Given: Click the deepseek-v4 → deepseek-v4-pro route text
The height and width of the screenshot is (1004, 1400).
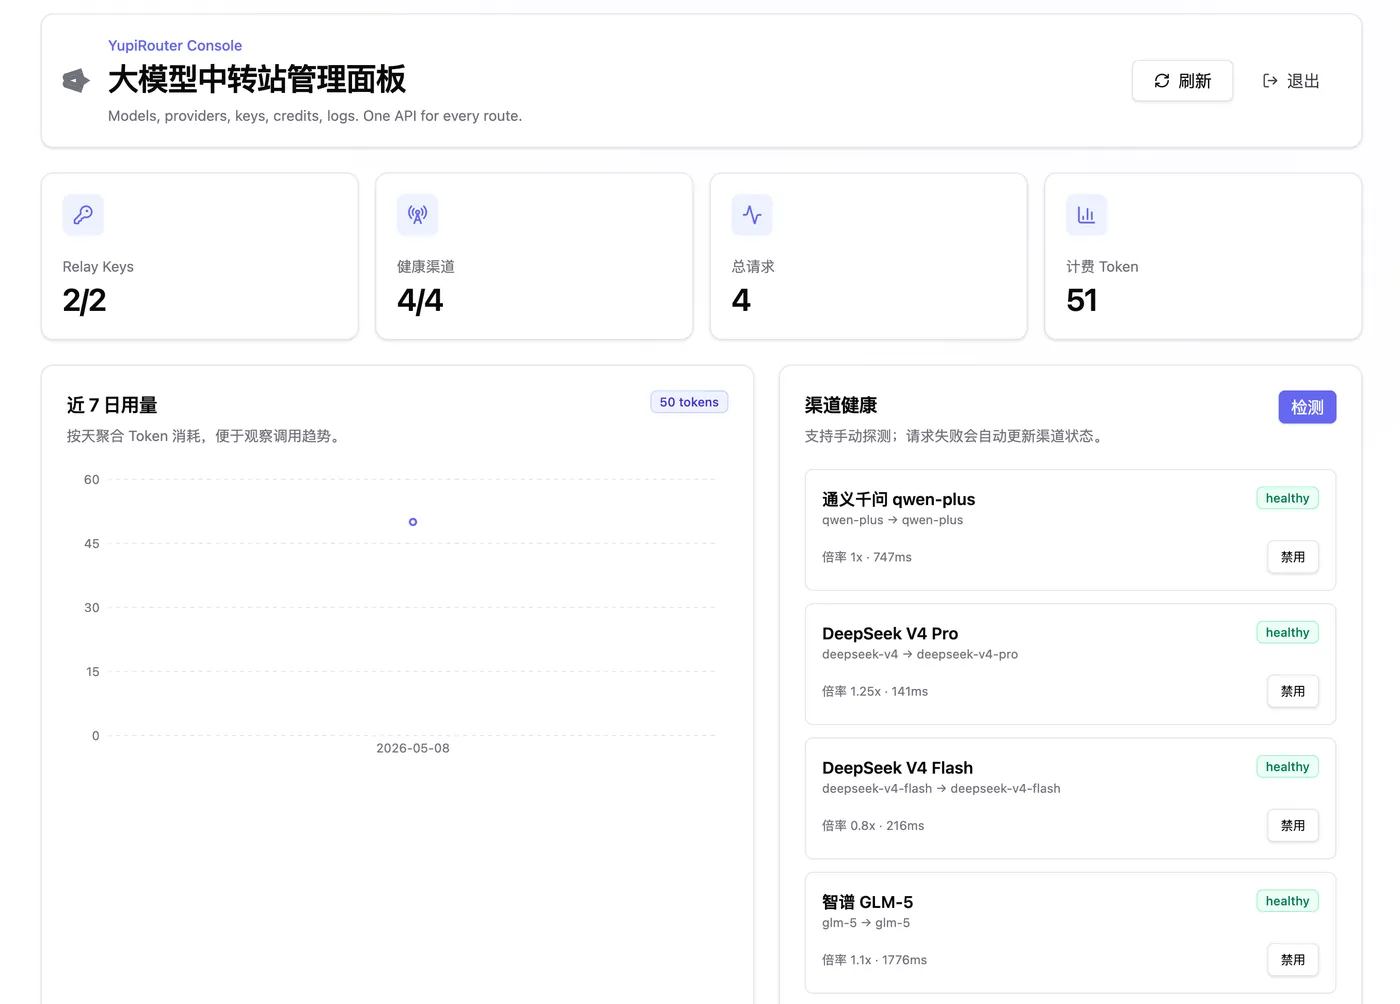Looking at the screenshot, I should click(920, 654).
